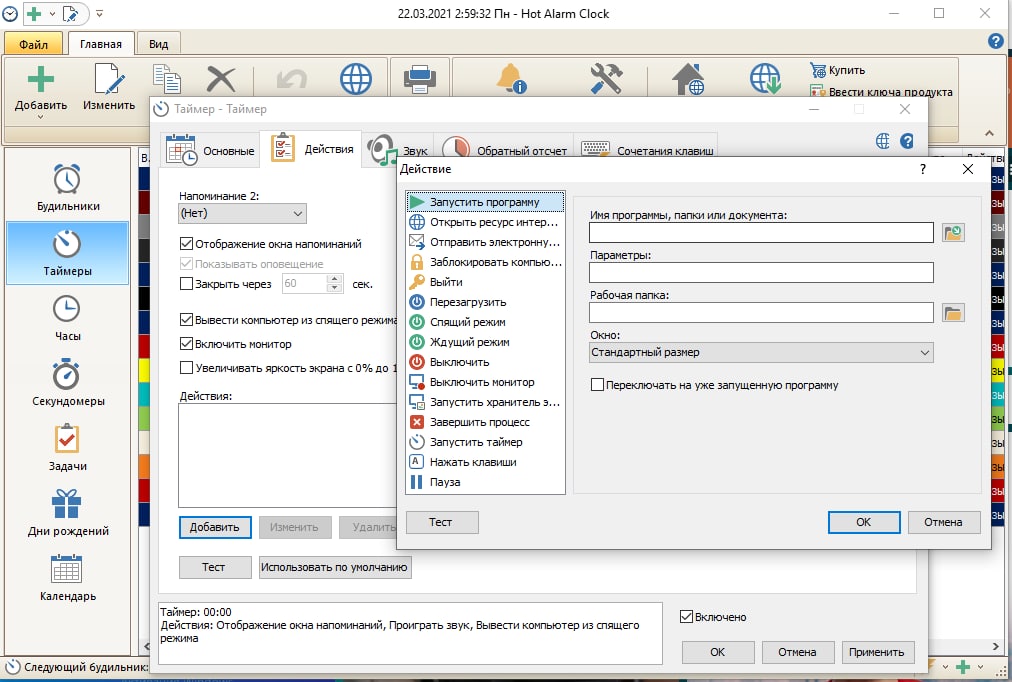Open the Вид ribbon tab
1012x682 pixels.
click(159, 44)
